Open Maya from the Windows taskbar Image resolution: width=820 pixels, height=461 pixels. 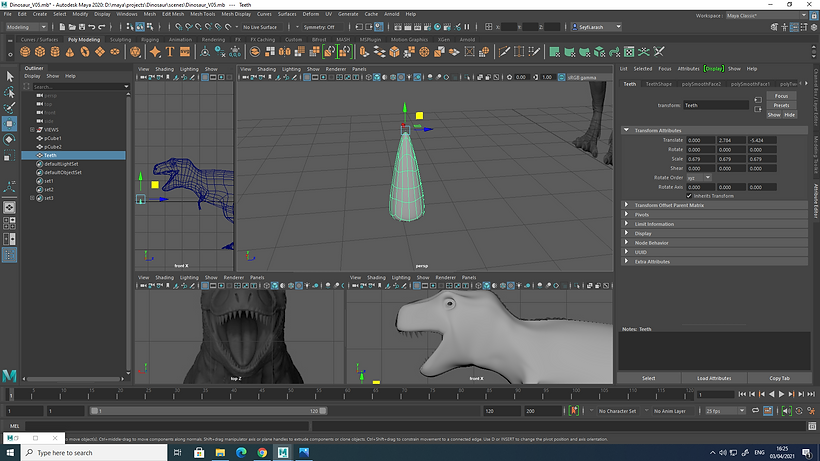(283, 453)
